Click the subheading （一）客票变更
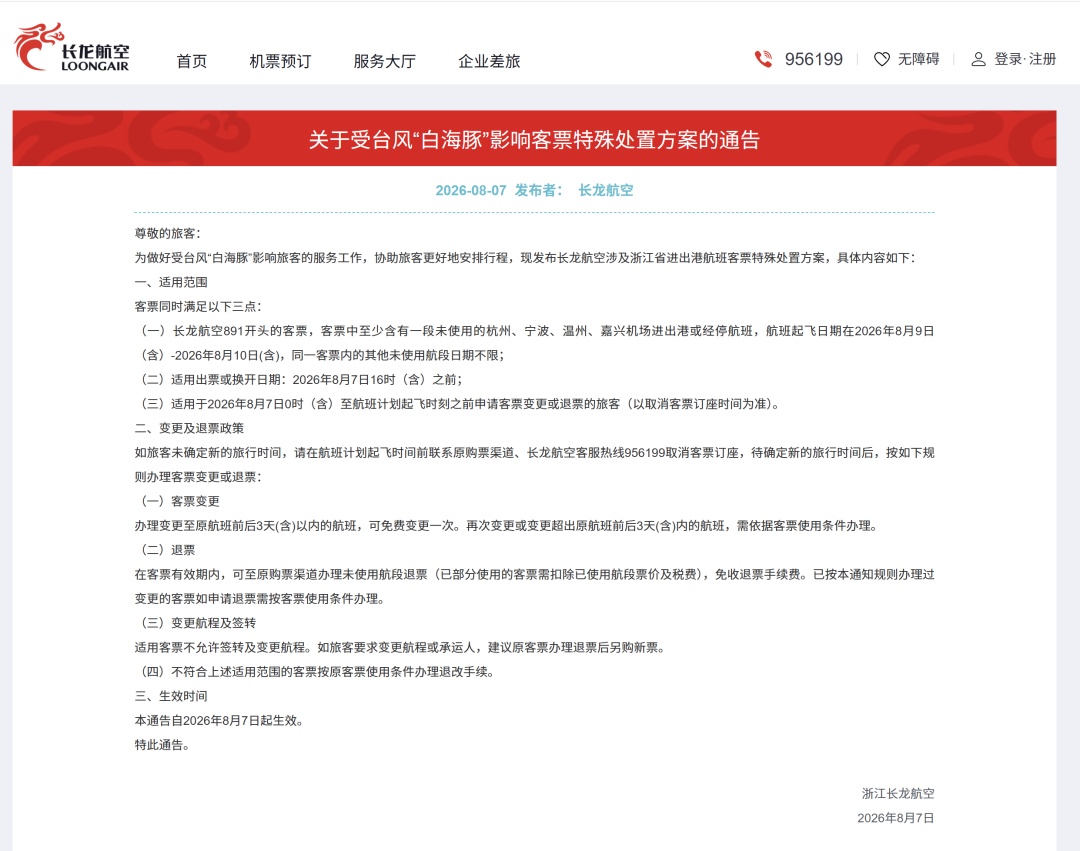The width and height of the screenshot is (1080, 851). (x=180, y=501)
